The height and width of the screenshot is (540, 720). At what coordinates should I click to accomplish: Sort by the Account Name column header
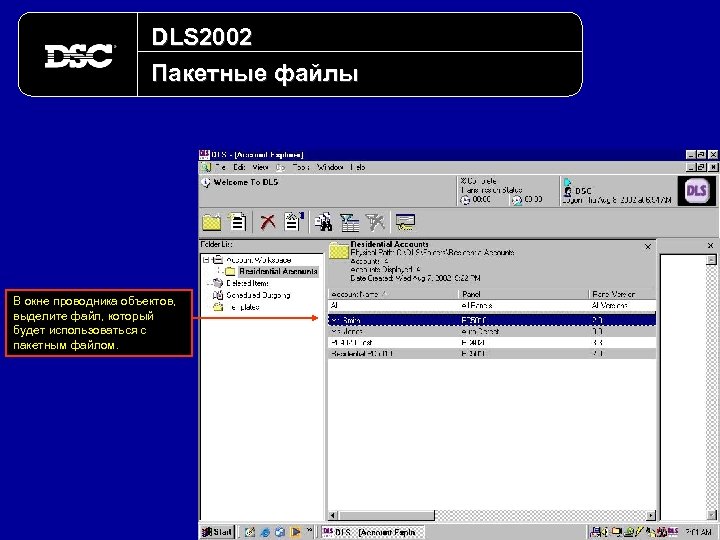click(x=394, y=294)
